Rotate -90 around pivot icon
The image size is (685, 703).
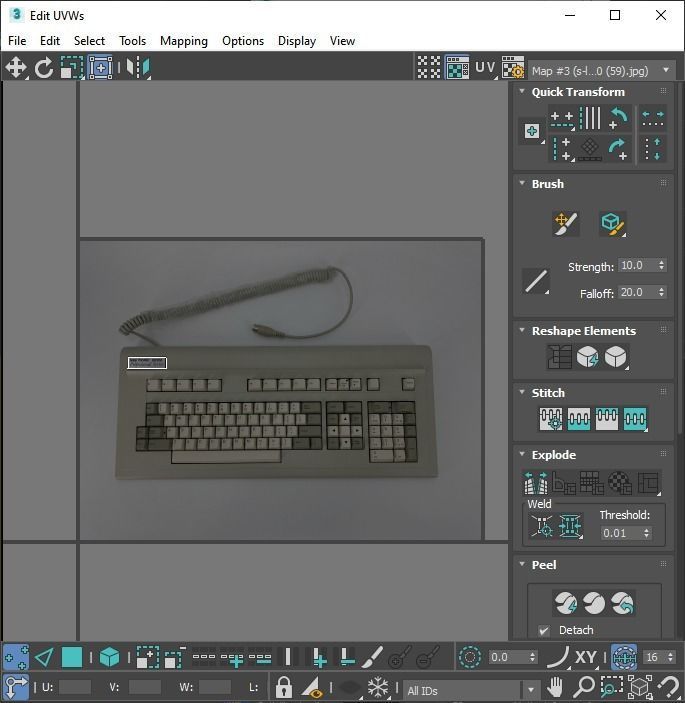pyautogui.click(x=619, y=119)
